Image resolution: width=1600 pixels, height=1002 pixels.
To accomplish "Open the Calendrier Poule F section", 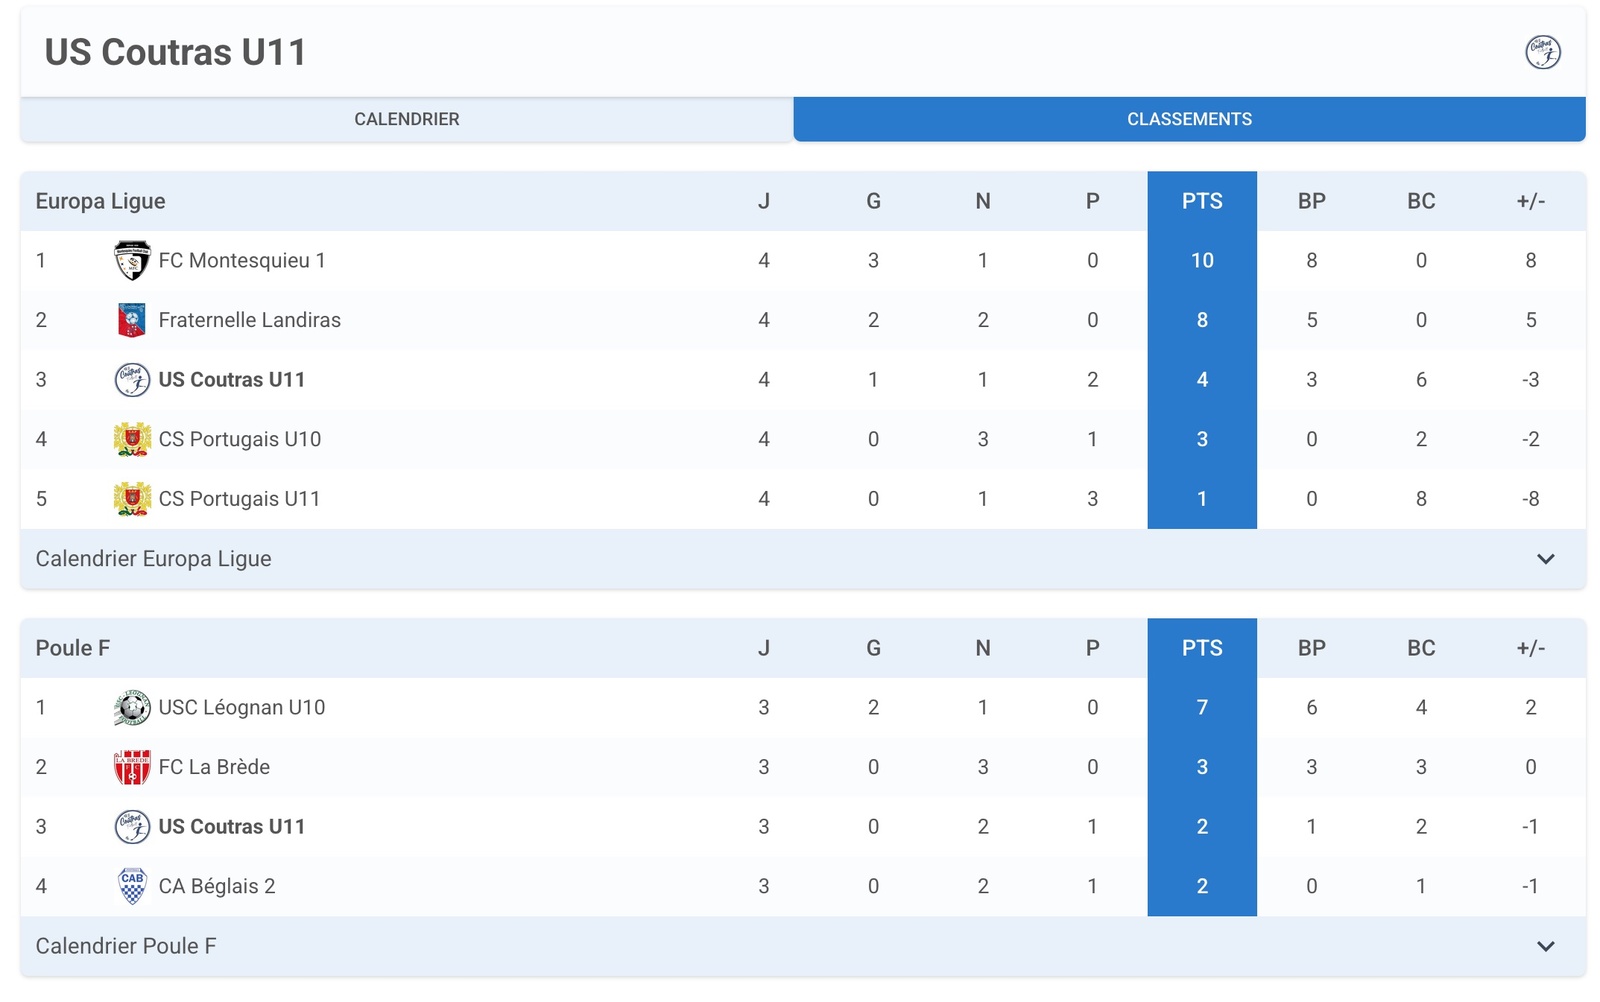I will point(126,946).
